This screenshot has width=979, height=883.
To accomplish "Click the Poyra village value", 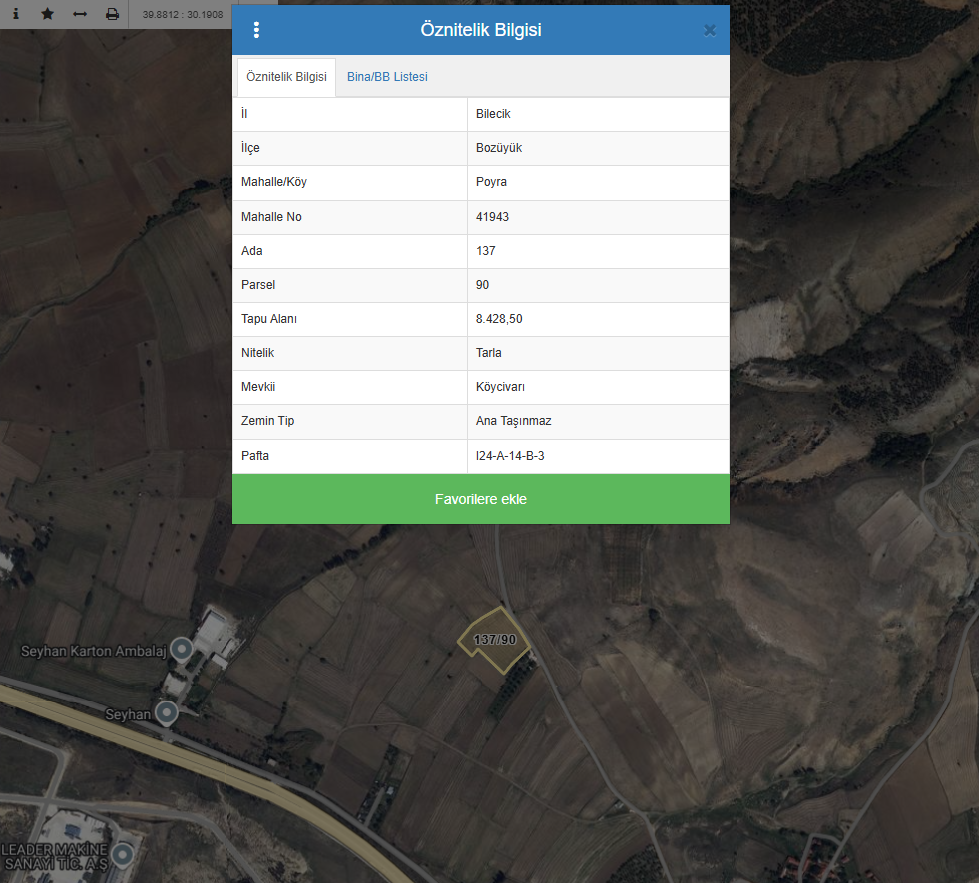I will coord(491,182).
